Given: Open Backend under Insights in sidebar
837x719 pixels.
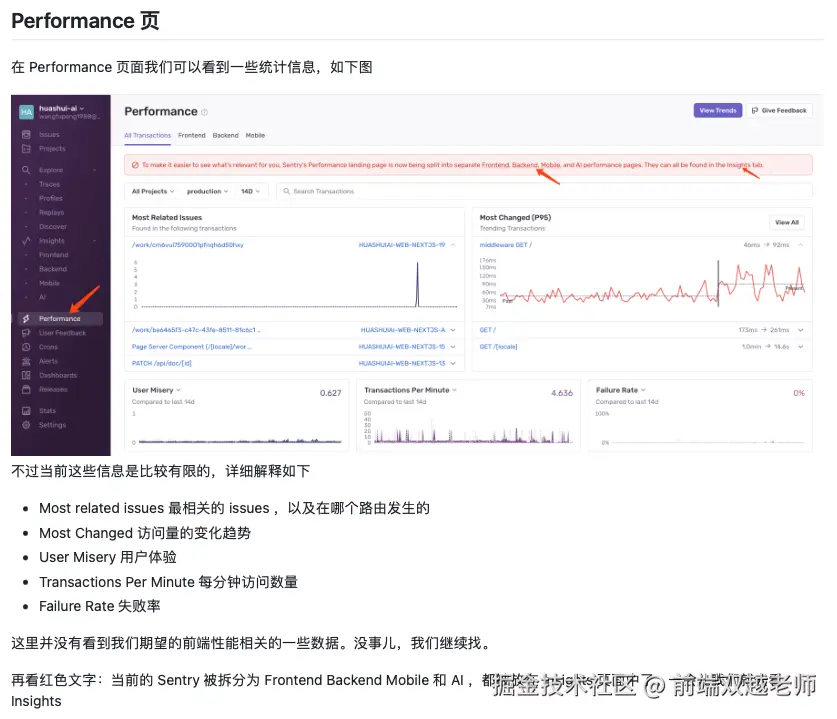Looking at the screenshot, I should point(53,269).
